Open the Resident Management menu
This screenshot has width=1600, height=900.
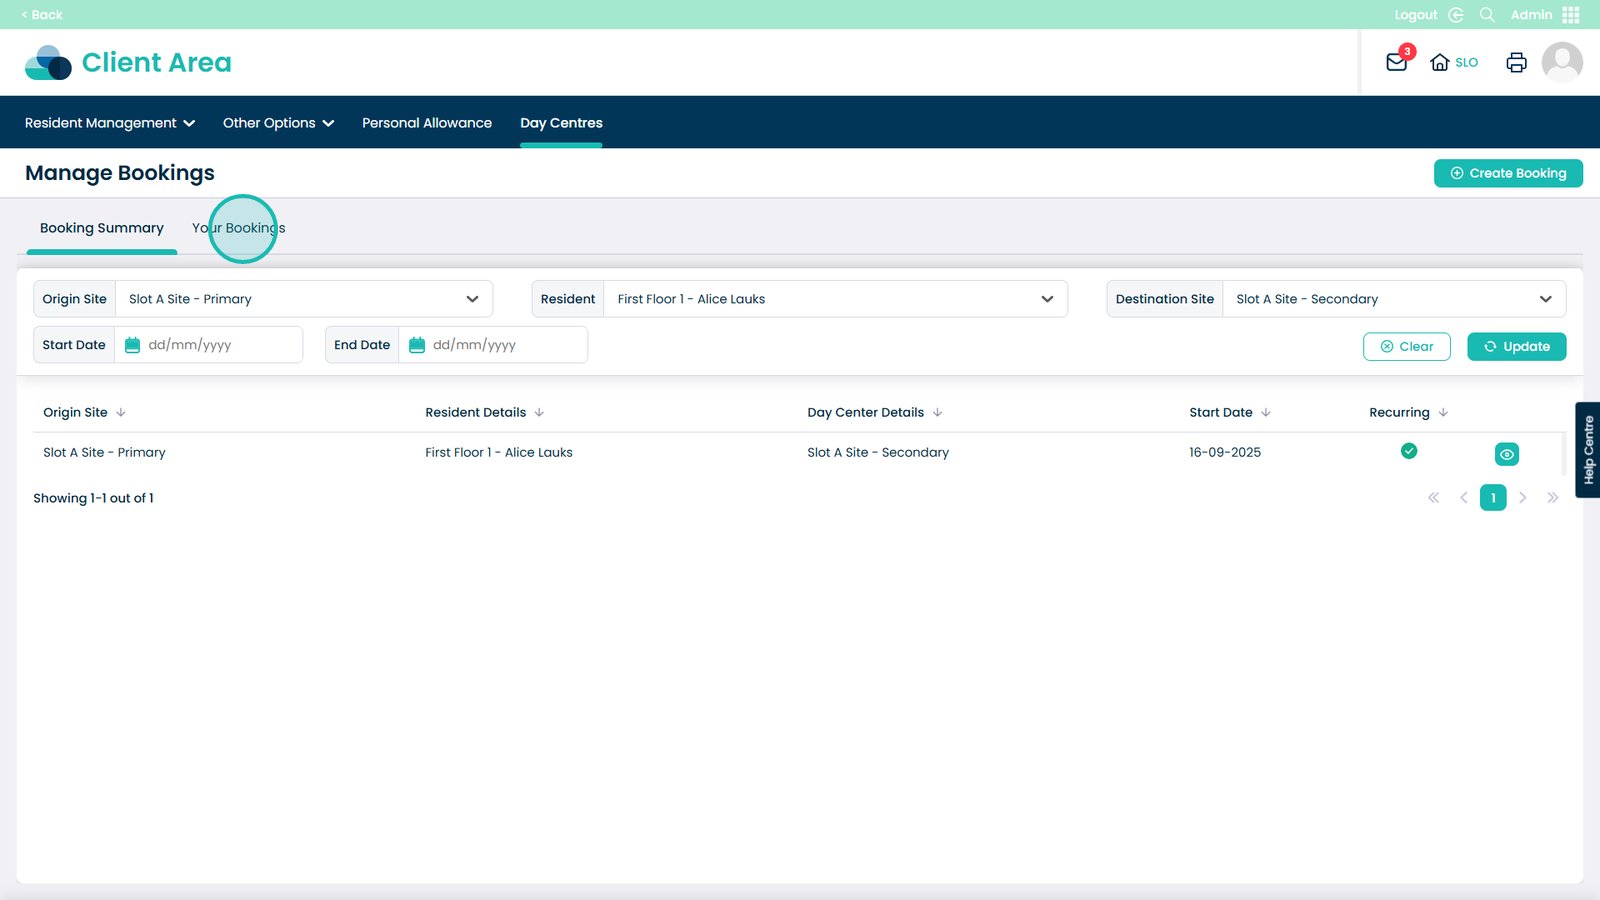click(x=110, y=123)
